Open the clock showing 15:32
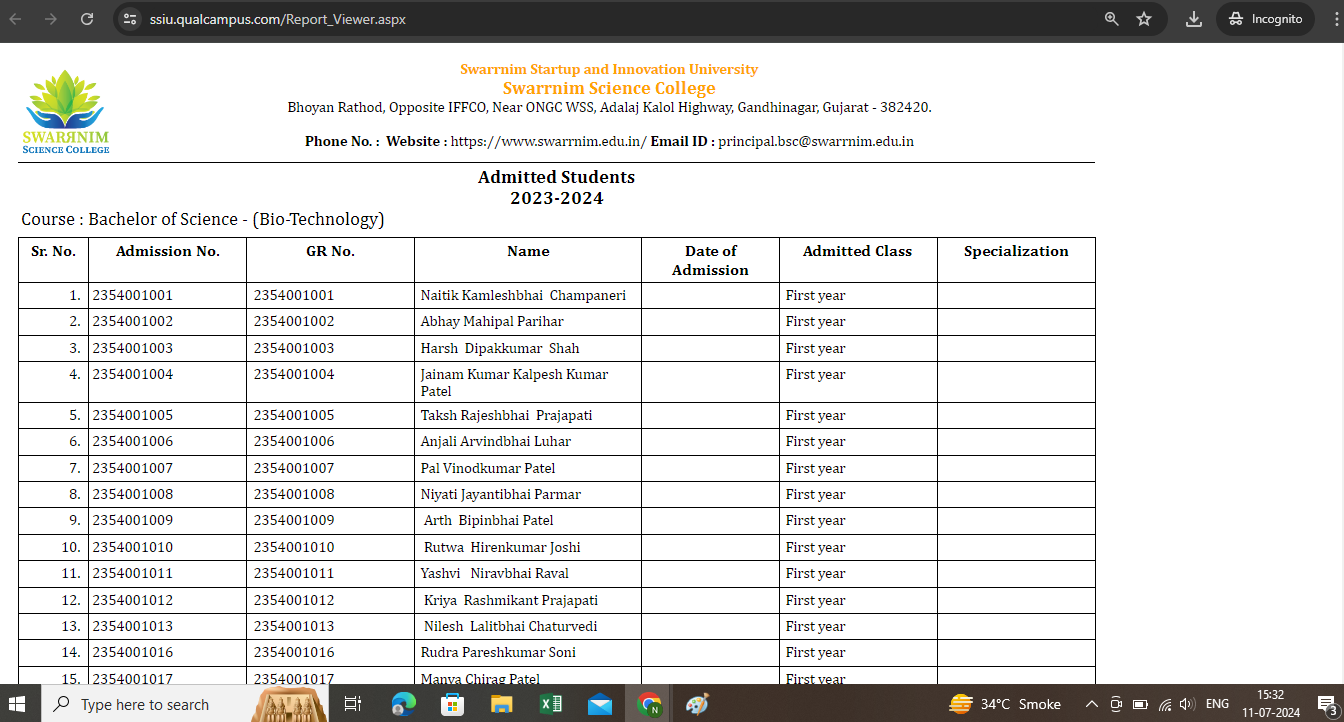Image resolution: width=1344 pixels, height=722 pixels. point(1270,704)
